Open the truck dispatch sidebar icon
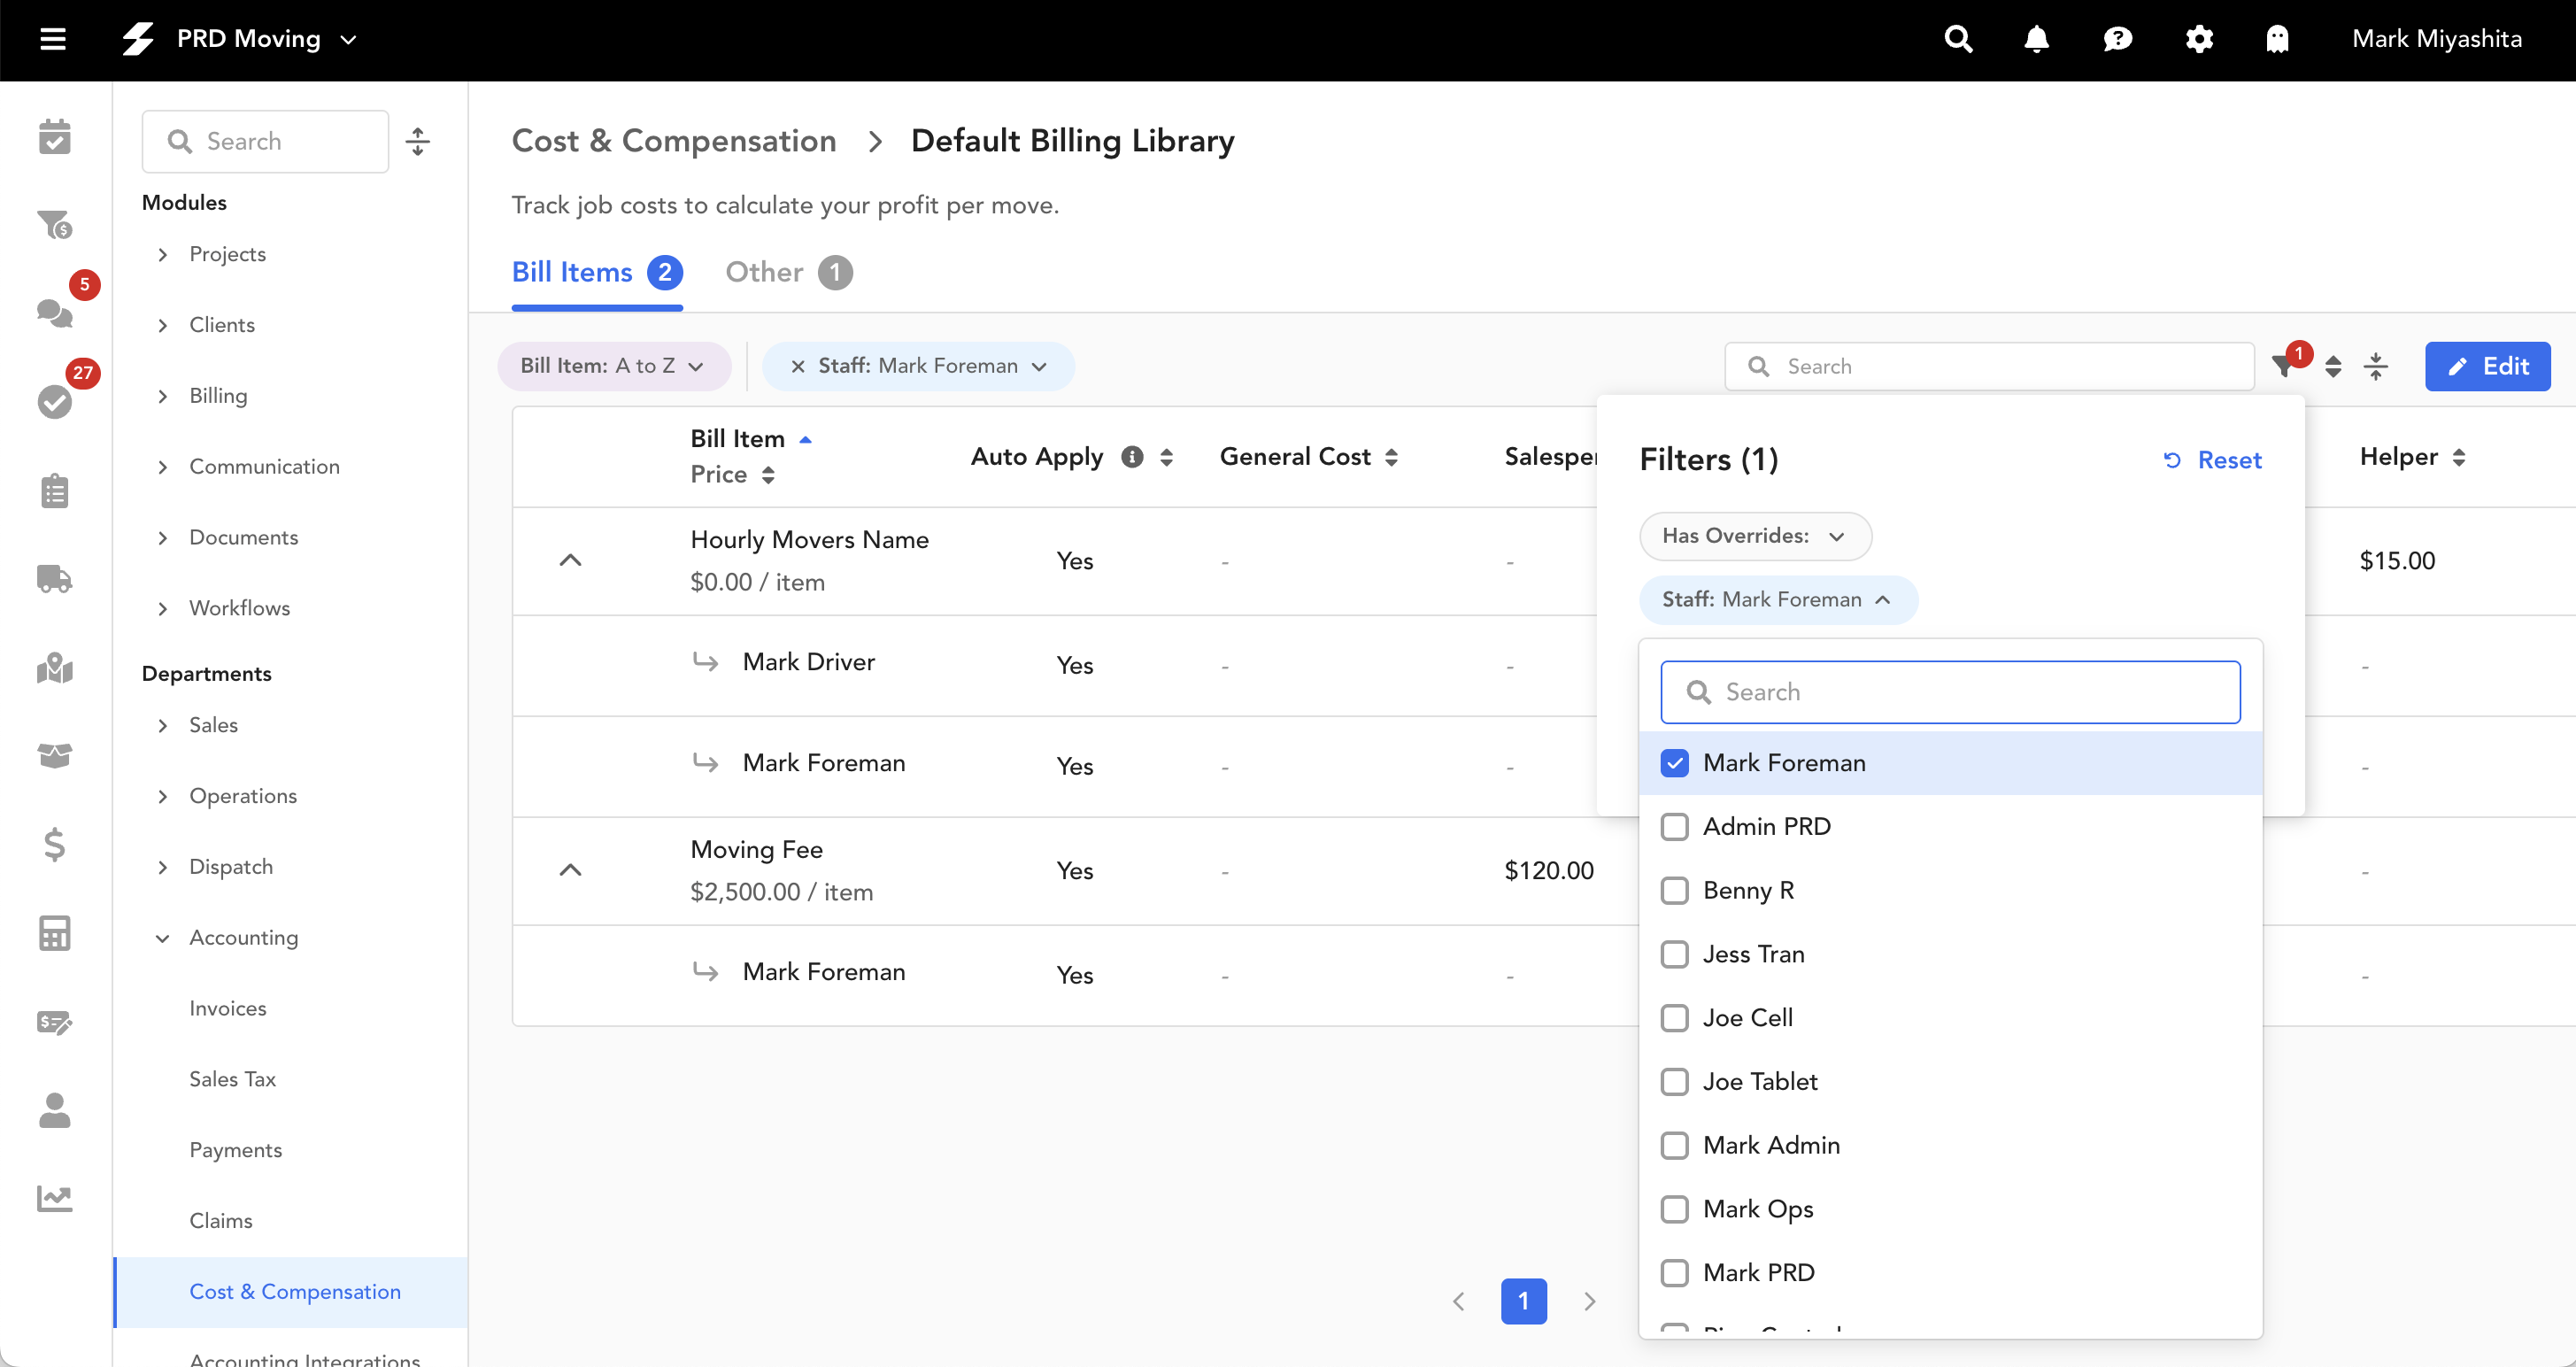The width and height of the screenshot is (2576, 1367). 54,579
